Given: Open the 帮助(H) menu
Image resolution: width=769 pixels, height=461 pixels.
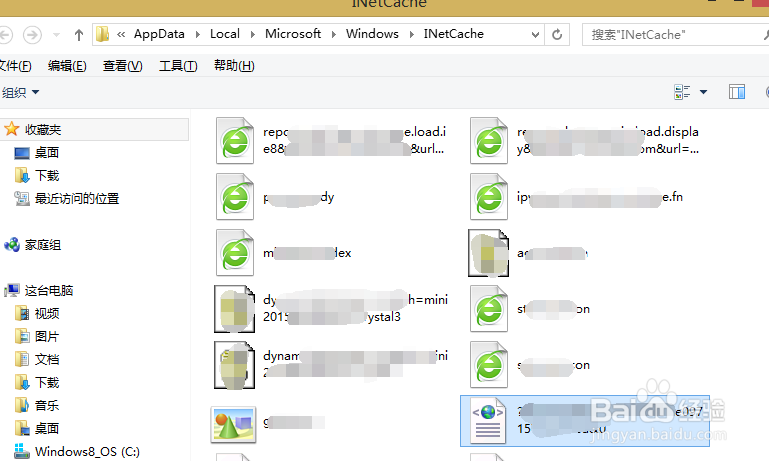Looking at the screenshot, I should 234,66.
